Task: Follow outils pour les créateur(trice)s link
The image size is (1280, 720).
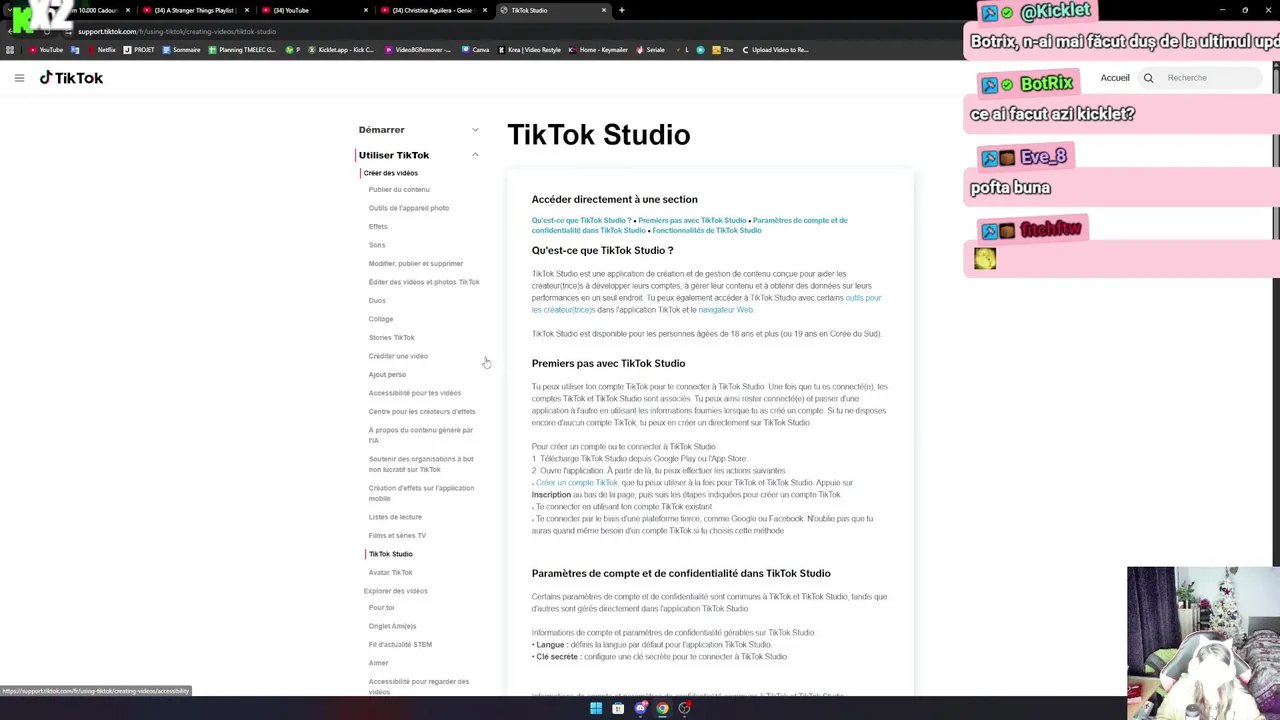Action: (706, 304)
